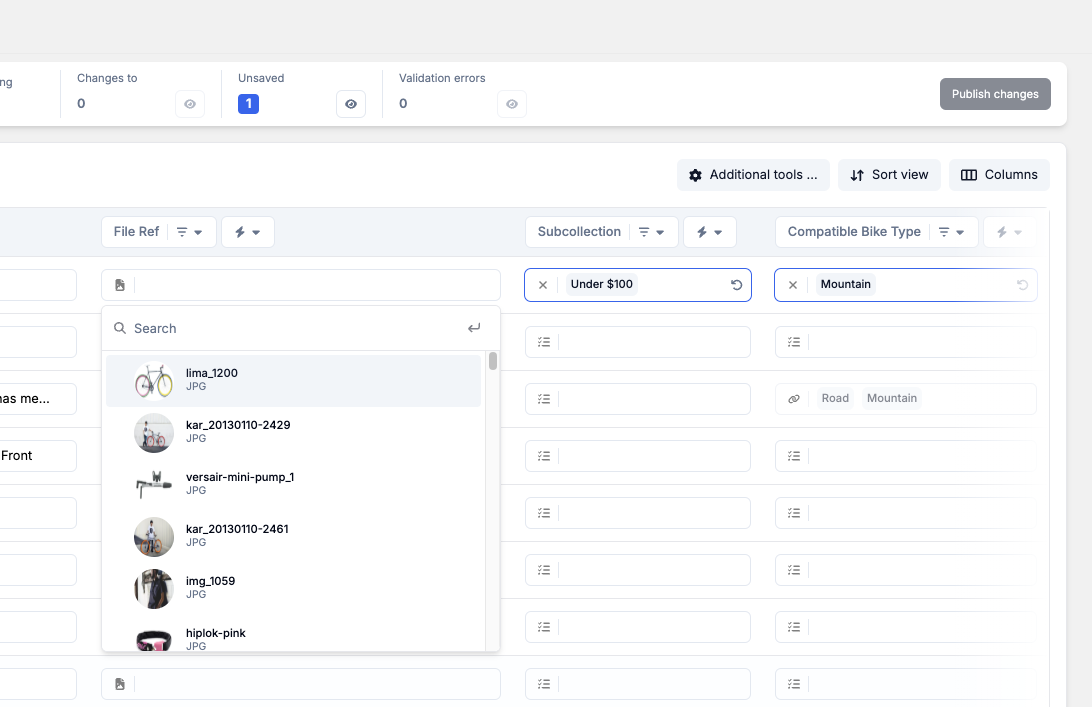The image size is (1092, 707).
Task: Click the X icon in Under $100 field
Action: pyautogui.click(x=543, y=285)
